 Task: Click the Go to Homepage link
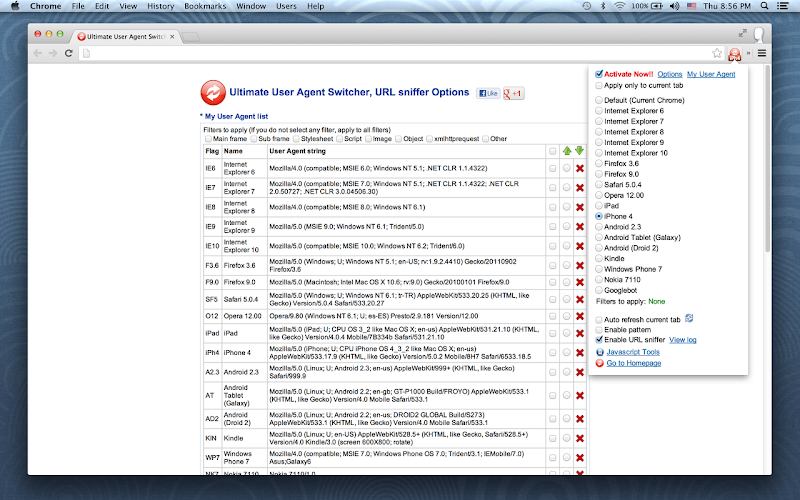pos(634,363)
